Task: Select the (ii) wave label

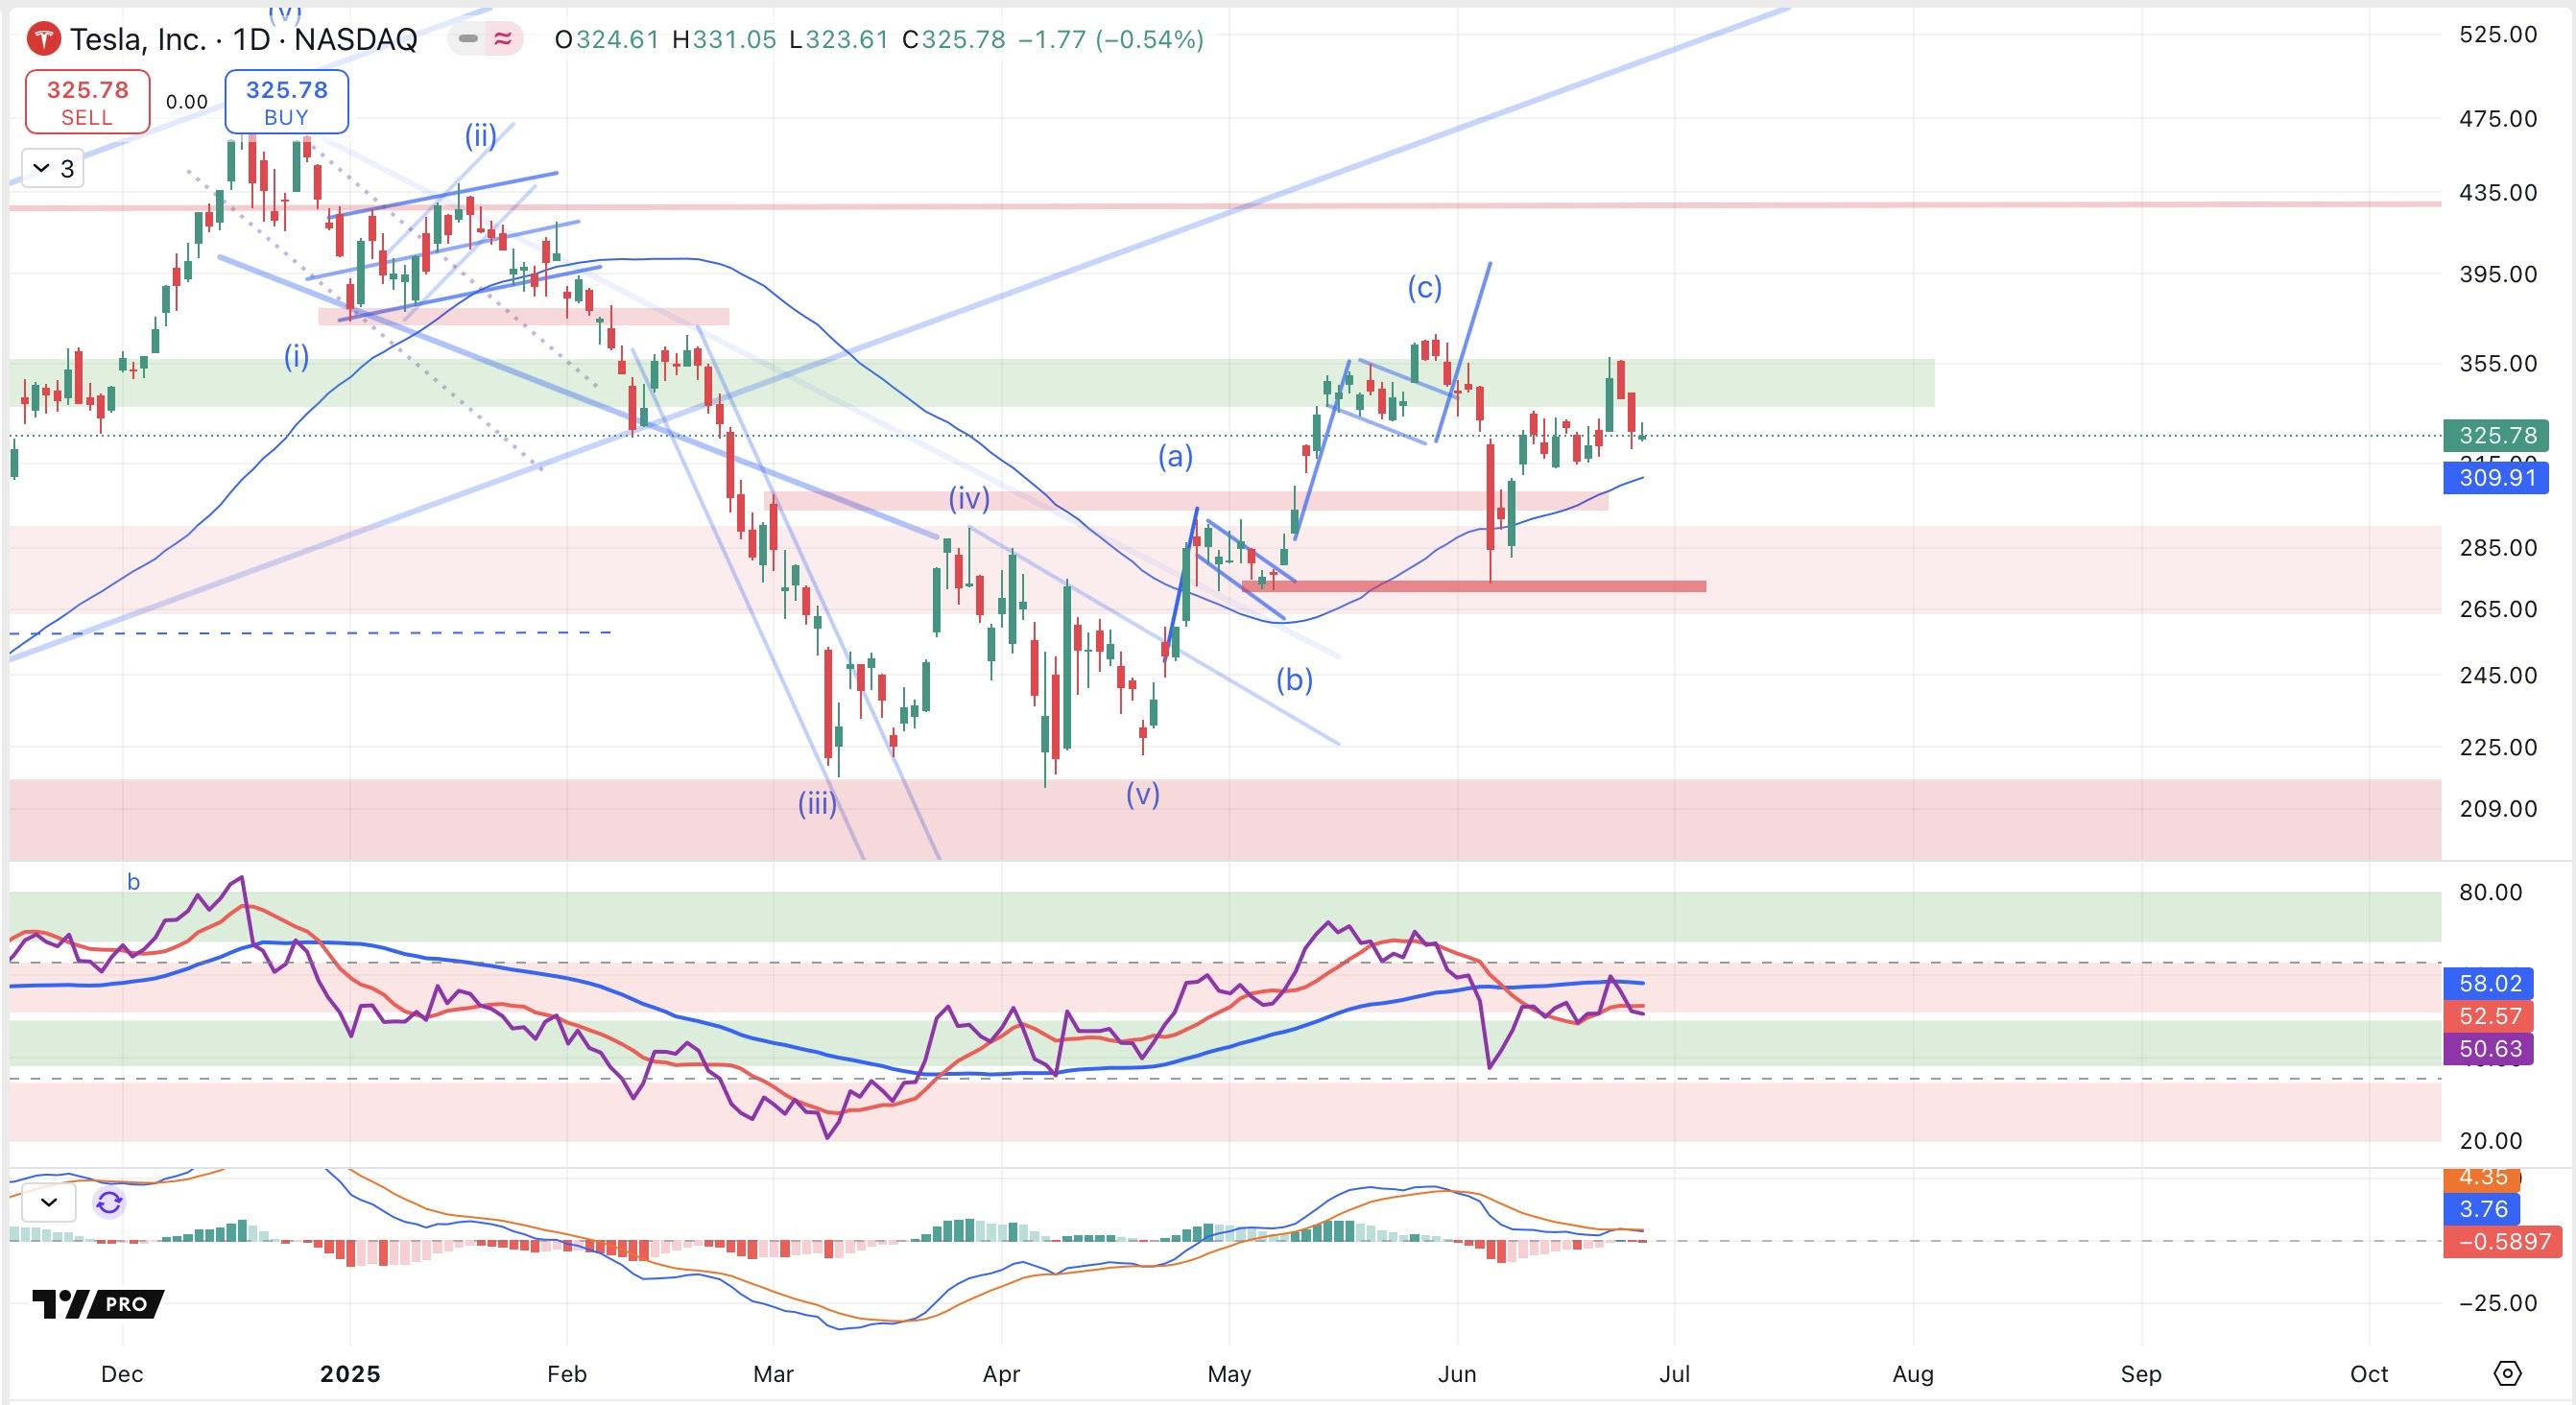Action: pyautogui.click(x=480, y=134)
